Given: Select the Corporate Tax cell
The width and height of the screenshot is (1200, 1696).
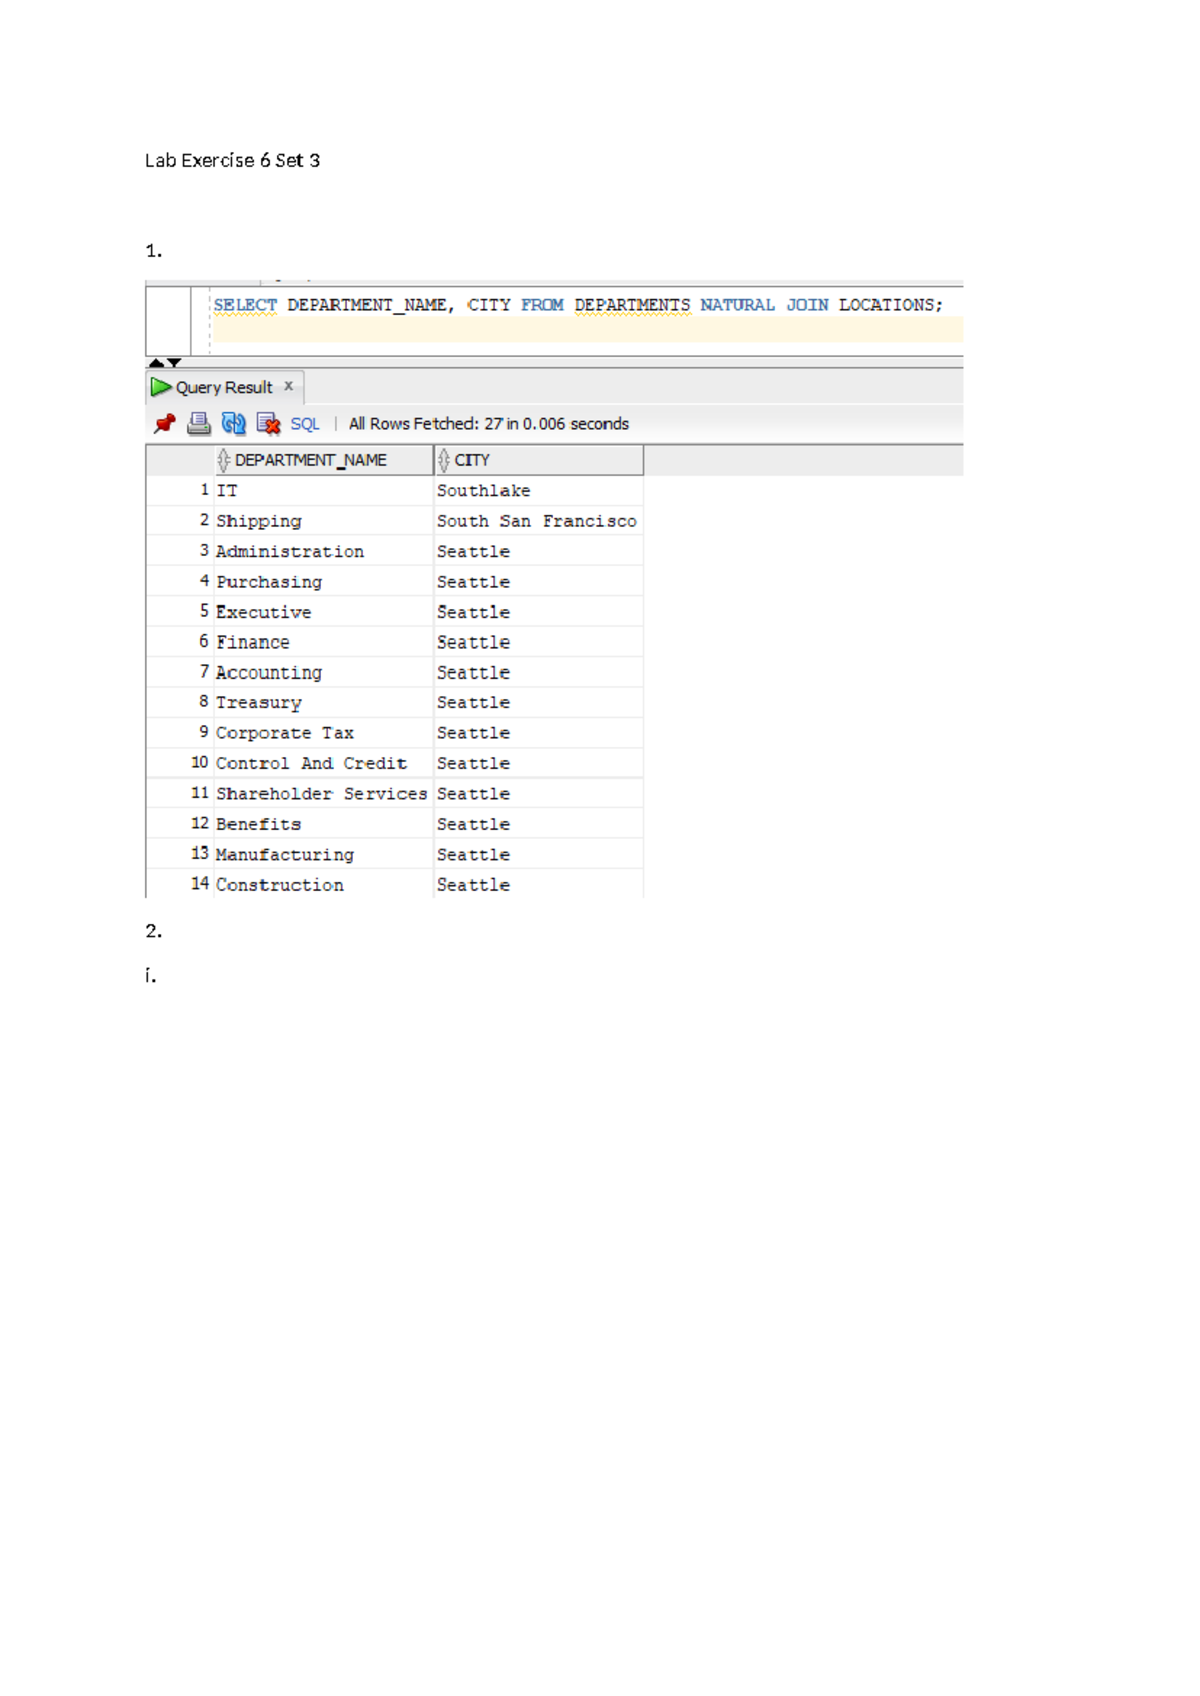Looking at the screenshot, I should pyautogui.click(x=323, y=733).
